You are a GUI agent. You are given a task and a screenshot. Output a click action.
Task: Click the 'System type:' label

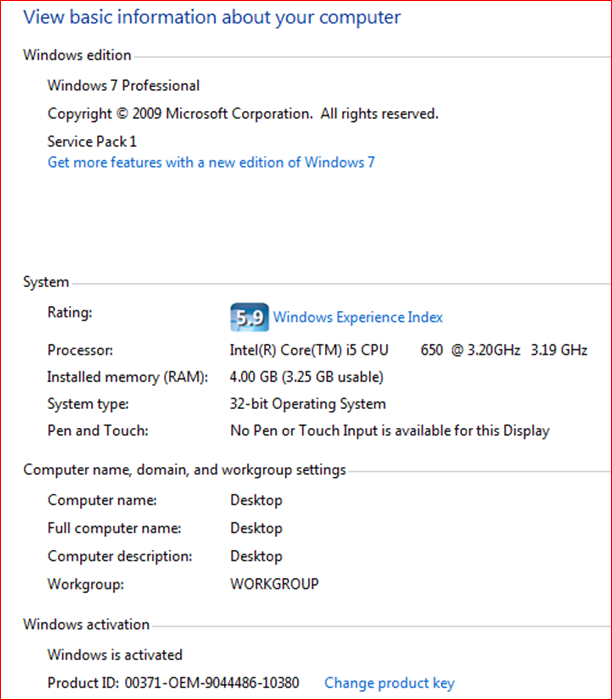[x=88, y=404]
